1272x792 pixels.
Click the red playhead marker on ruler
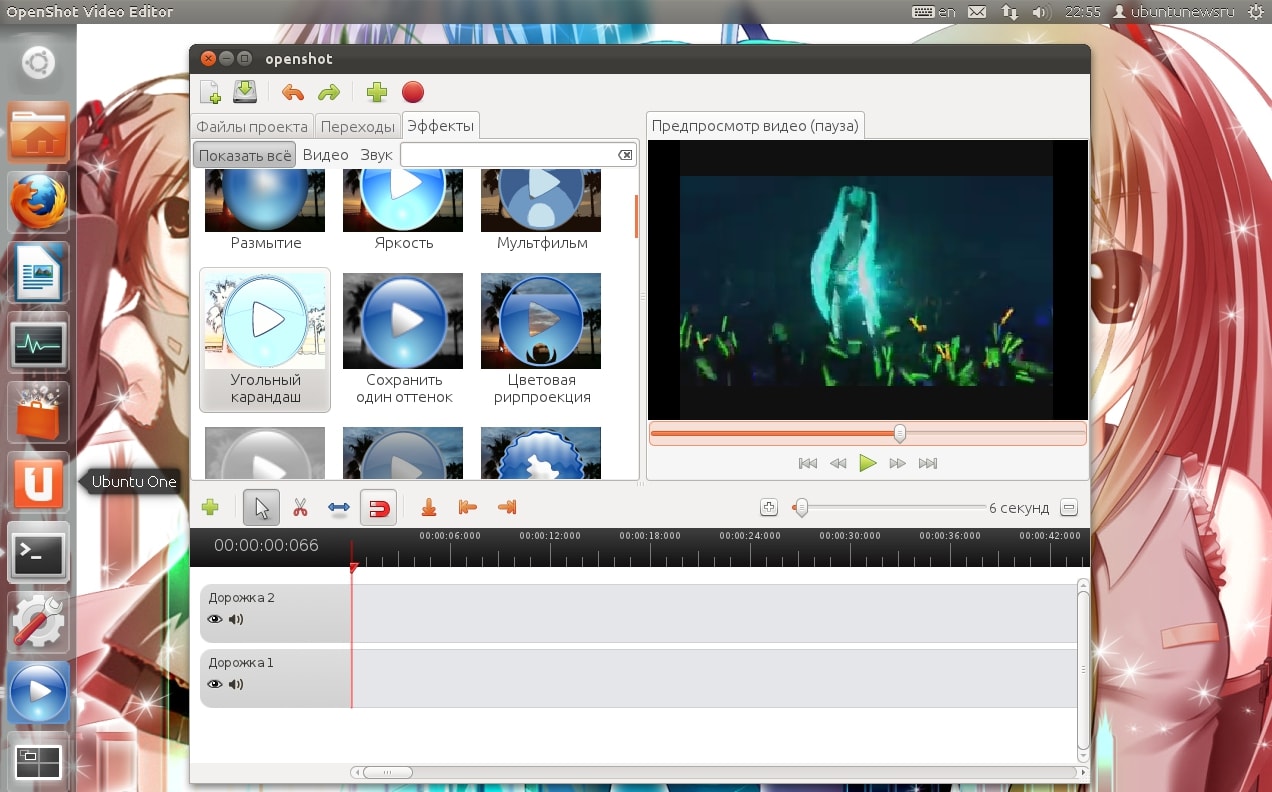pyautogui.click(x=353, y=568)
